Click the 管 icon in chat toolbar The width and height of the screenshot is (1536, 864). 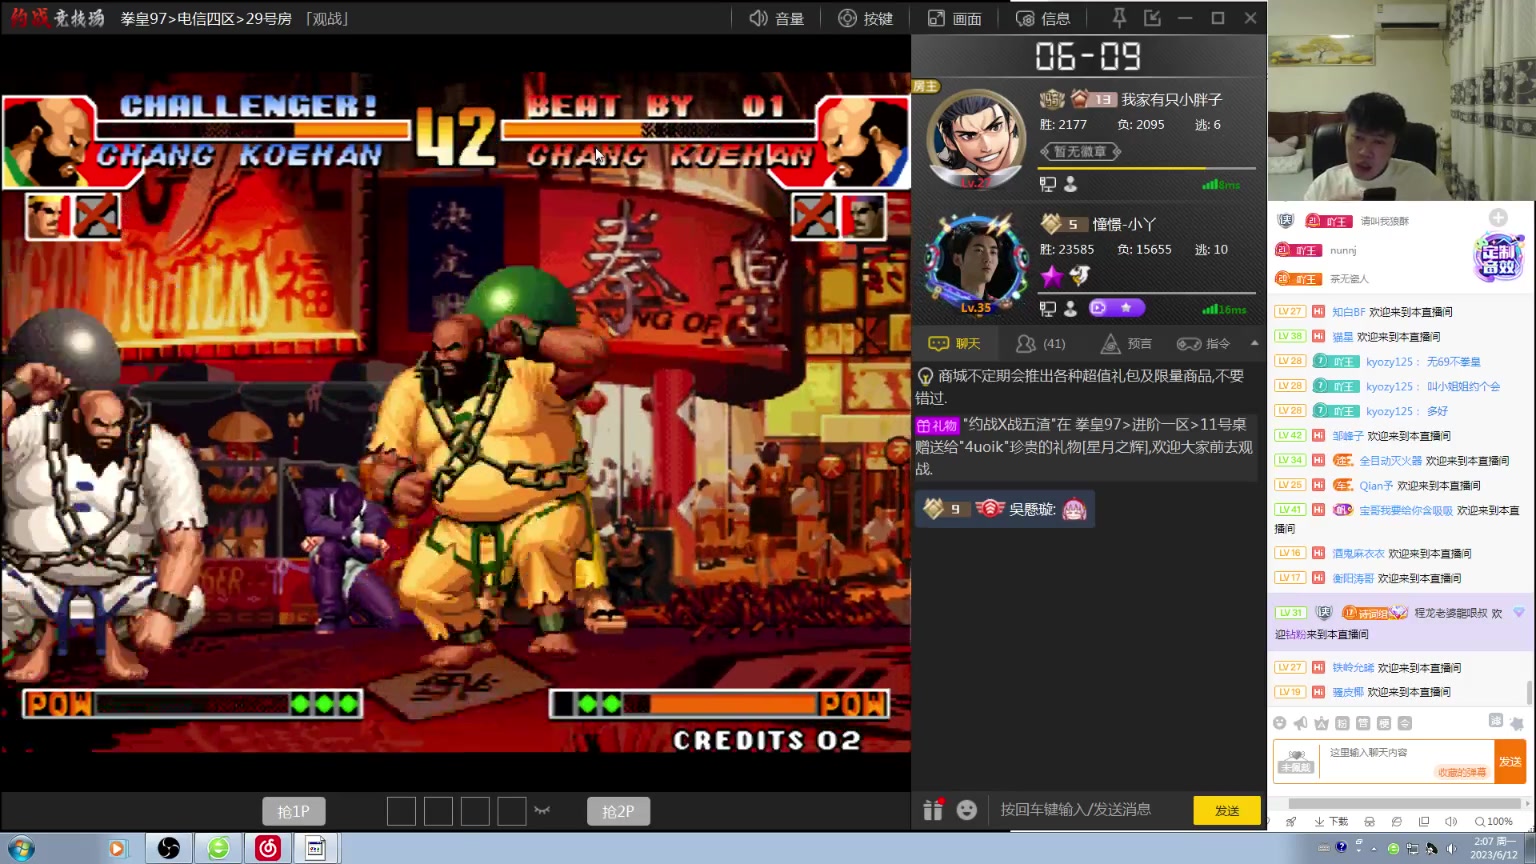(1363, 723)
